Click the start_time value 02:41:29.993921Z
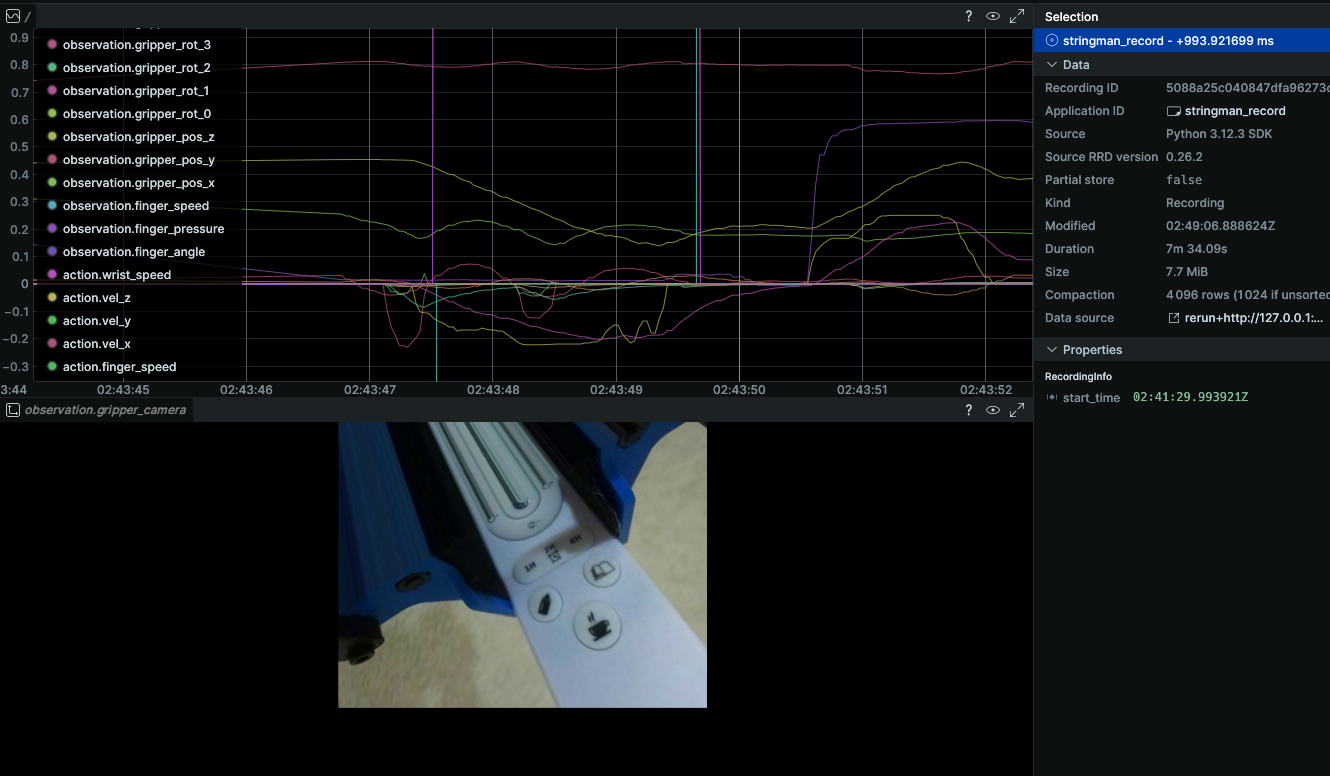 pyautogui.click(x=1190, y=397)
